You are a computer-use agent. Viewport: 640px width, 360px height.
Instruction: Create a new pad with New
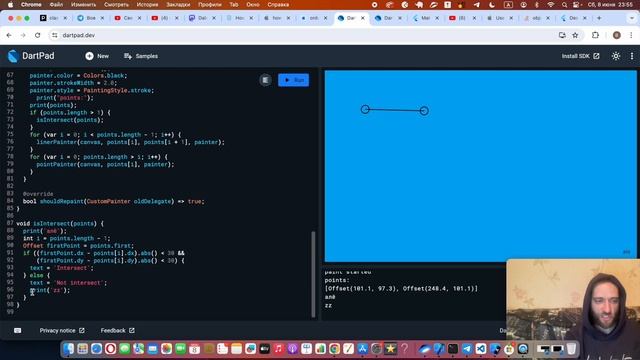click(x=97, y=56)
